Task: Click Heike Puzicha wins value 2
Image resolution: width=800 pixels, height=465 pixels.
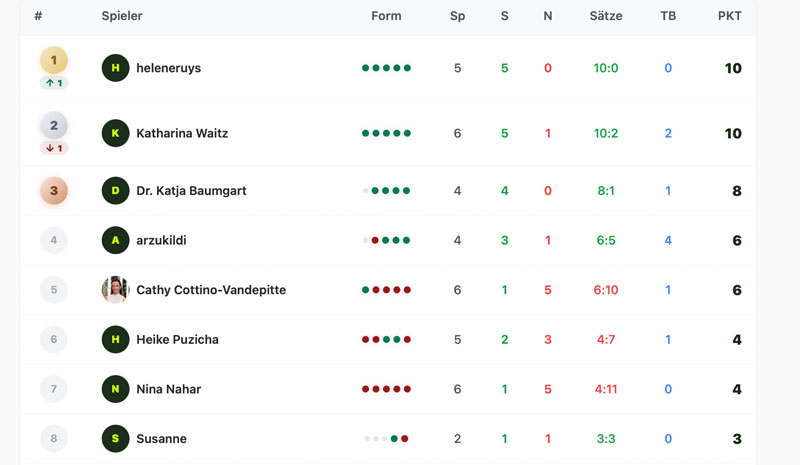Action: pyautogui.click(x=505, y=339)
